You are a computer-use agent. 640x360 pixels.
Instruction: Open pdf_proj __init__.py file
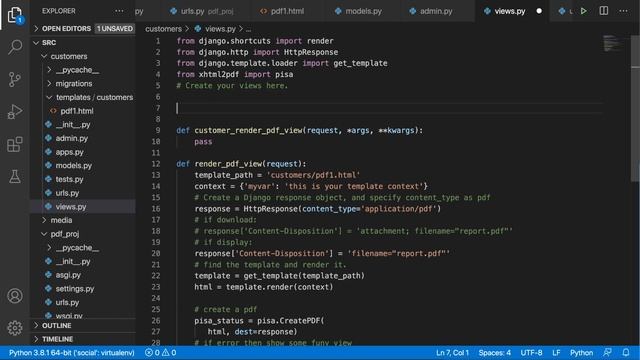point(73,261)
